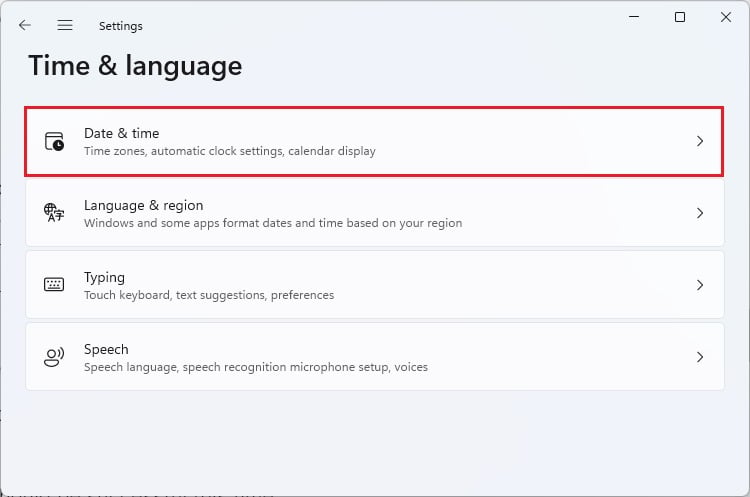Click the Language & region globe icon
The height and width of the screenshot is (497, 750).
click(x=54, y=212)
